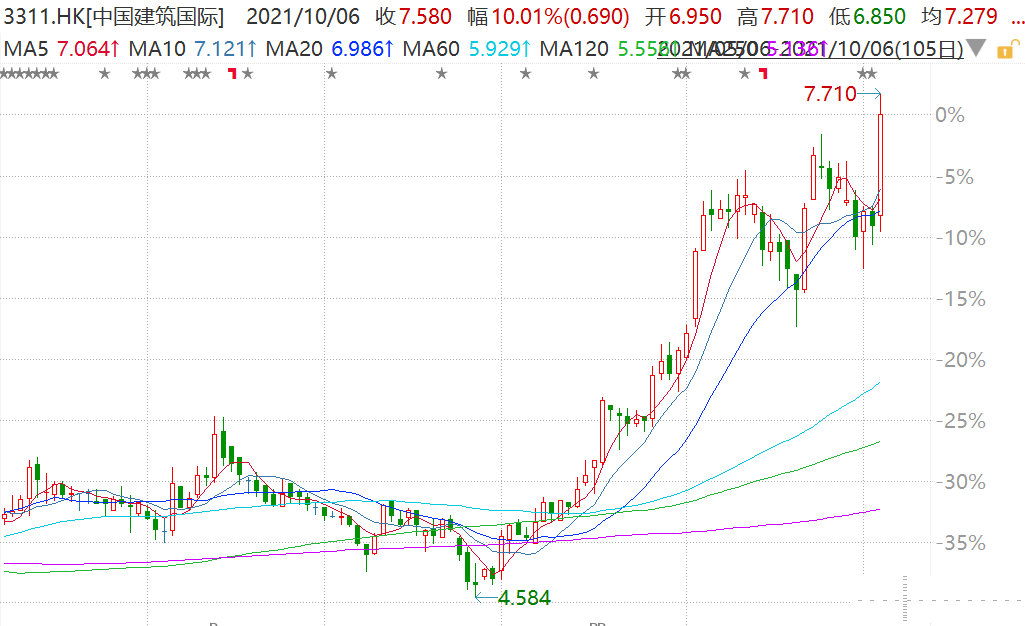
Task: Click the 均7.279 average price value
Action: [x=960, y=16]
